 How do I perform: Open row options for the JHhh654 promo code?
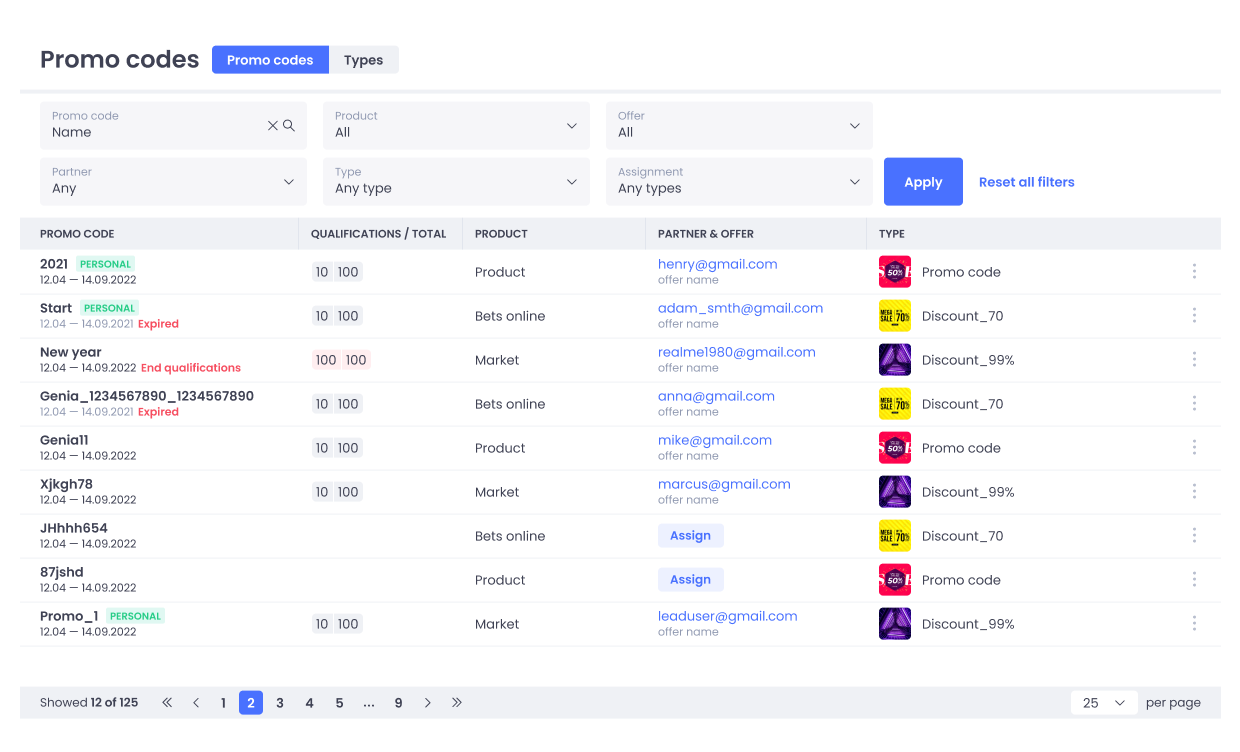[x=1194, y=536]
